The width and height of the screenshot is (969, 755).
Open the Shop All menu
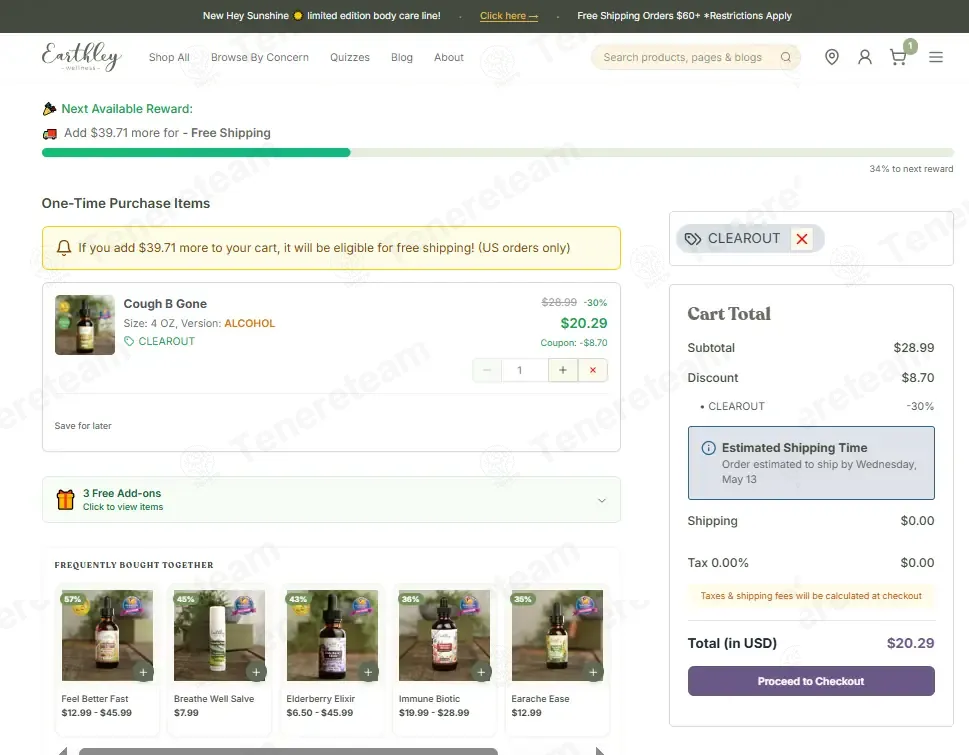point(169,57)
